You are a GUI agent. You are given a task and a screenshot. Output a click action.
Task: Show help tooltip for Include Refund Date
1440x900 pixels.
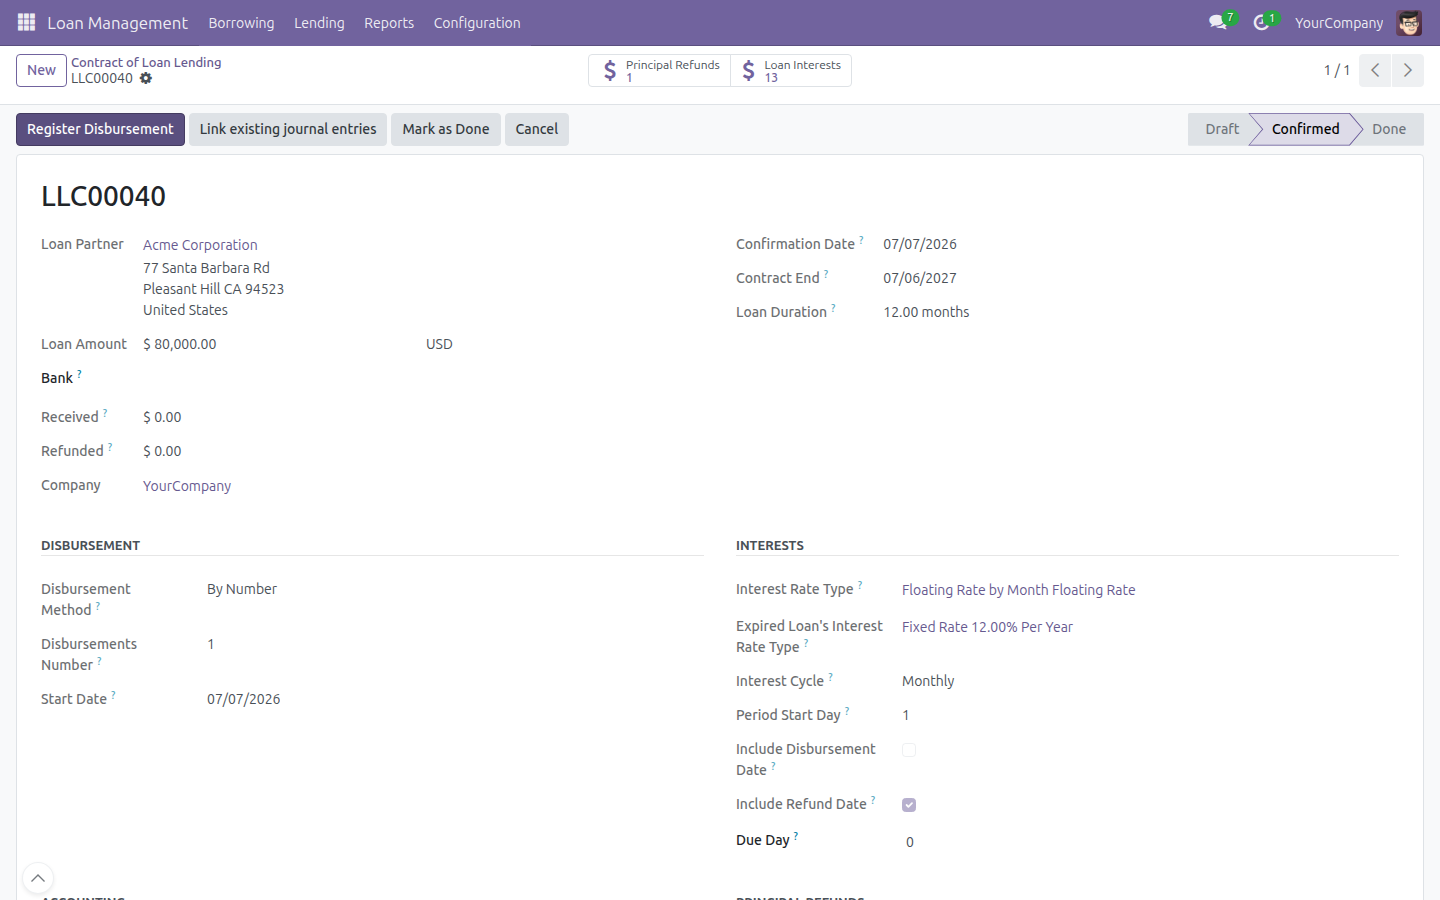(873, 799)
